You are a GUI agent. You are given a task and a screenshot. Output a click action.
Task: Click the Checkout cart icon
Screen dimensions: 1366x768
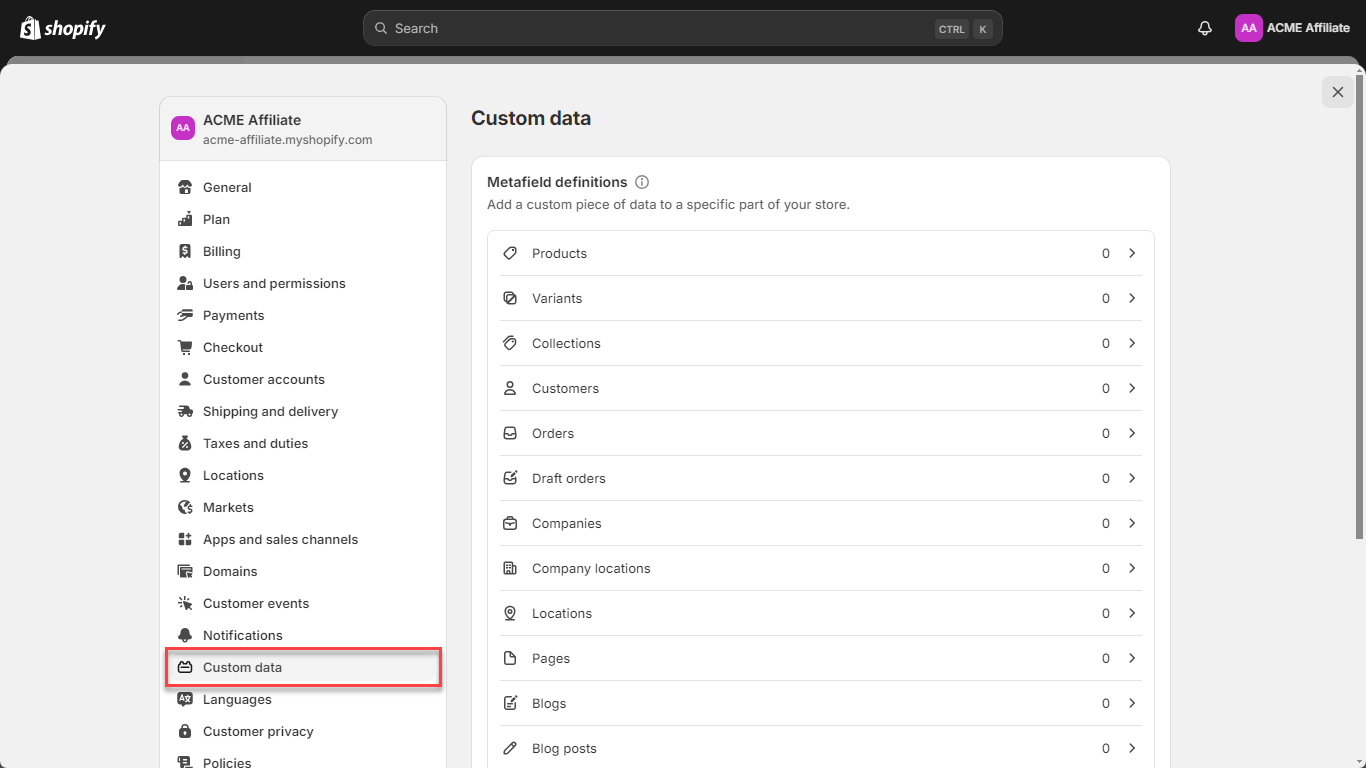tap(185, 347)
